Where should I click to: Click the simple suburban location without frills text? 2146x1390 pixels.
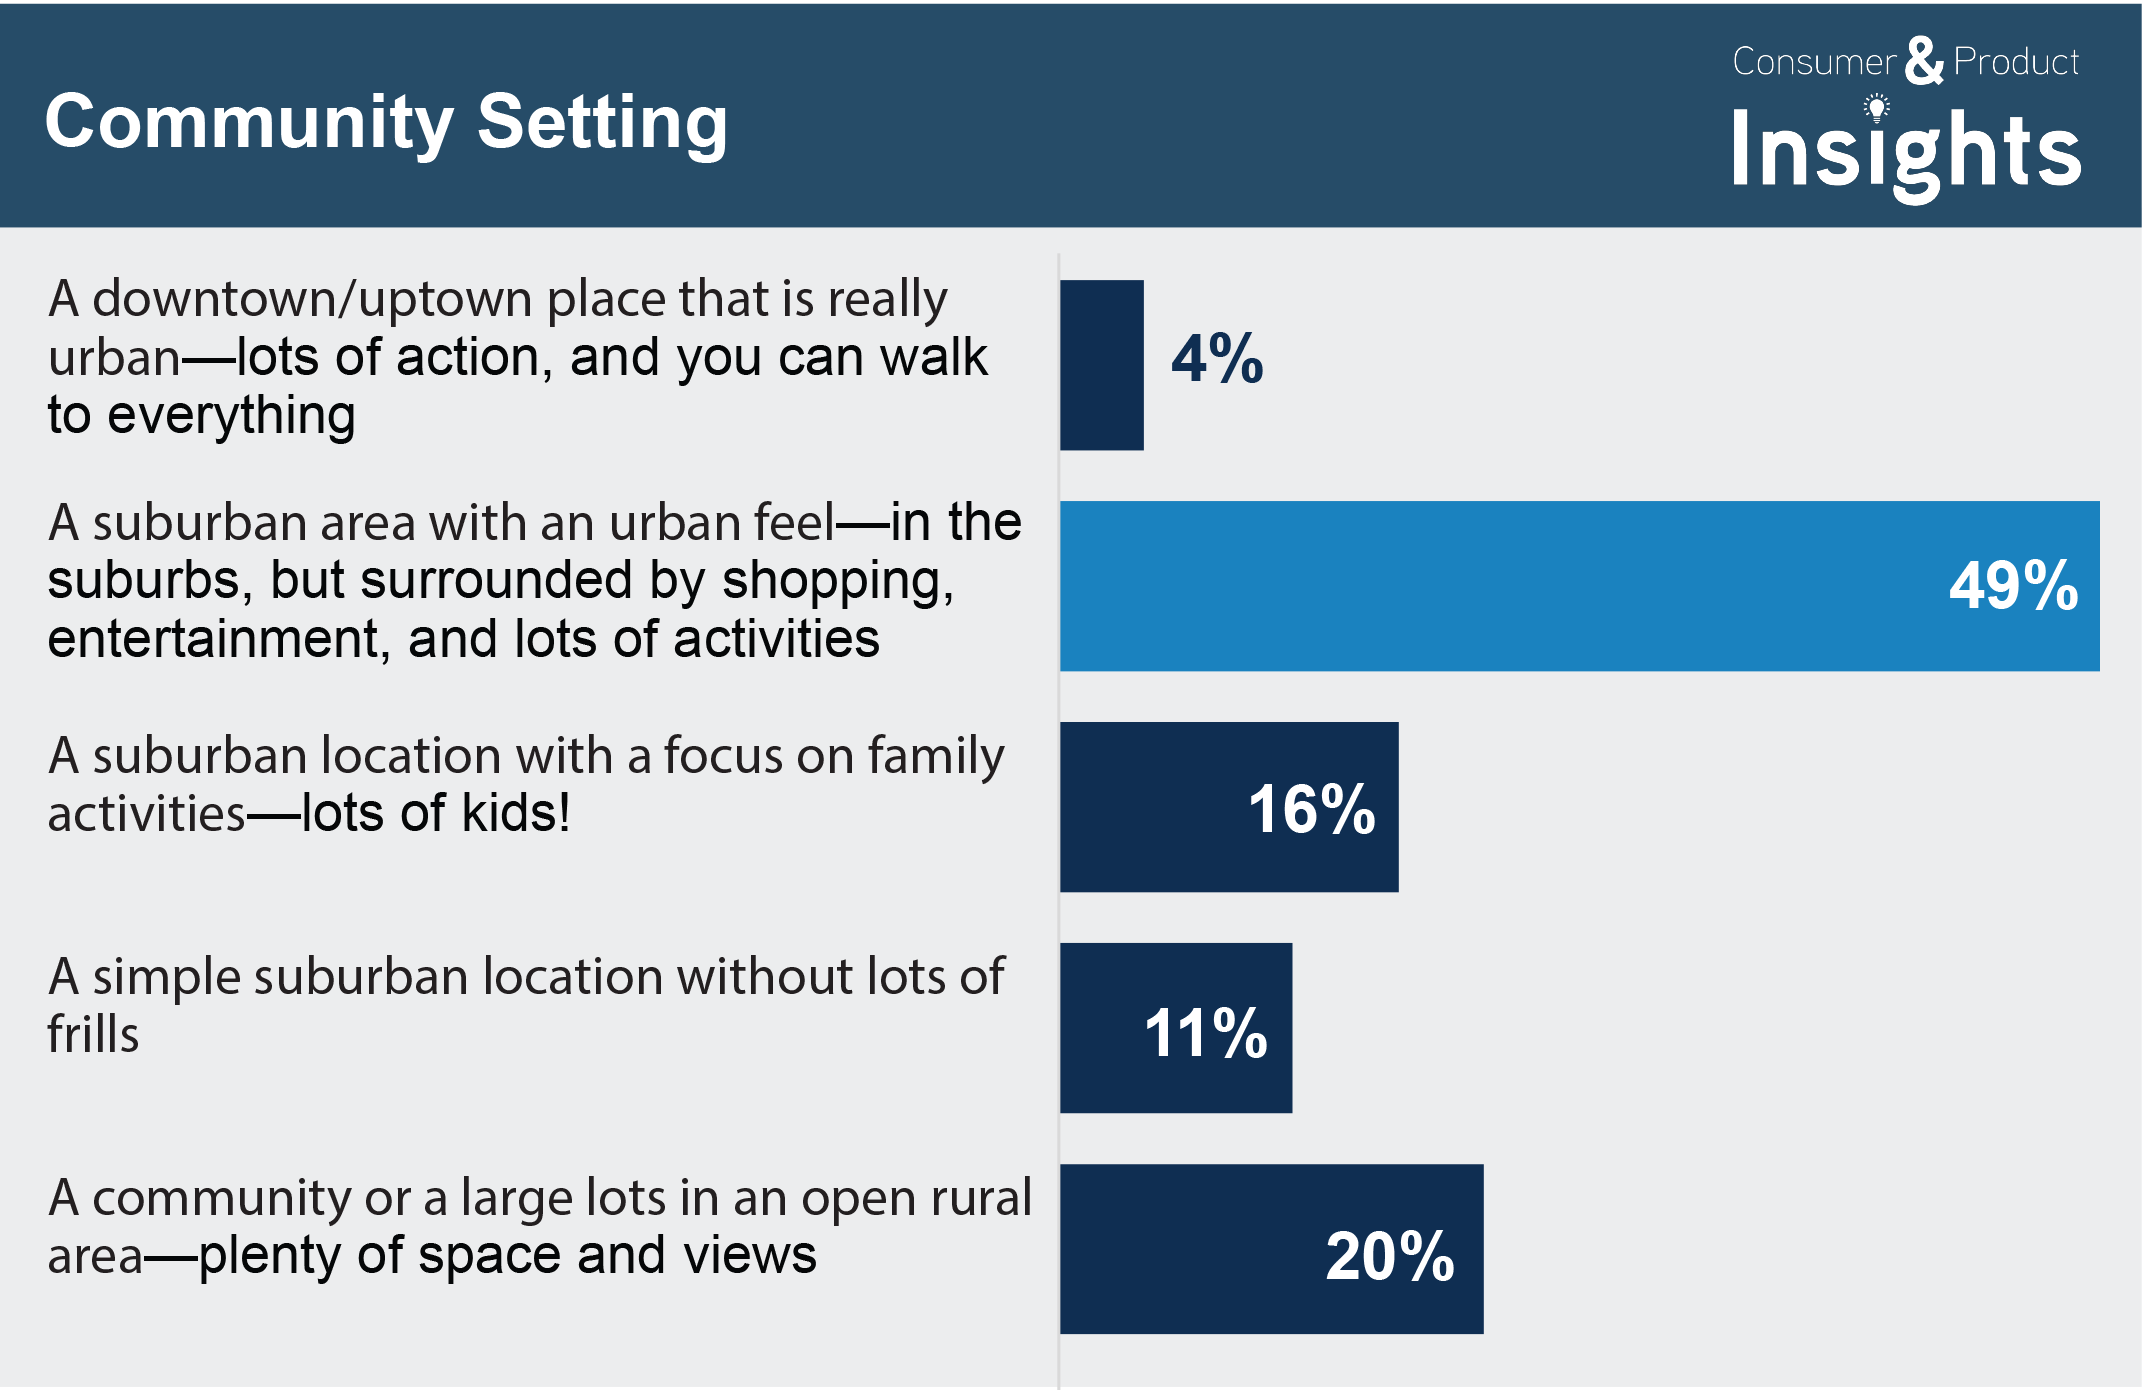(525, 1004)
